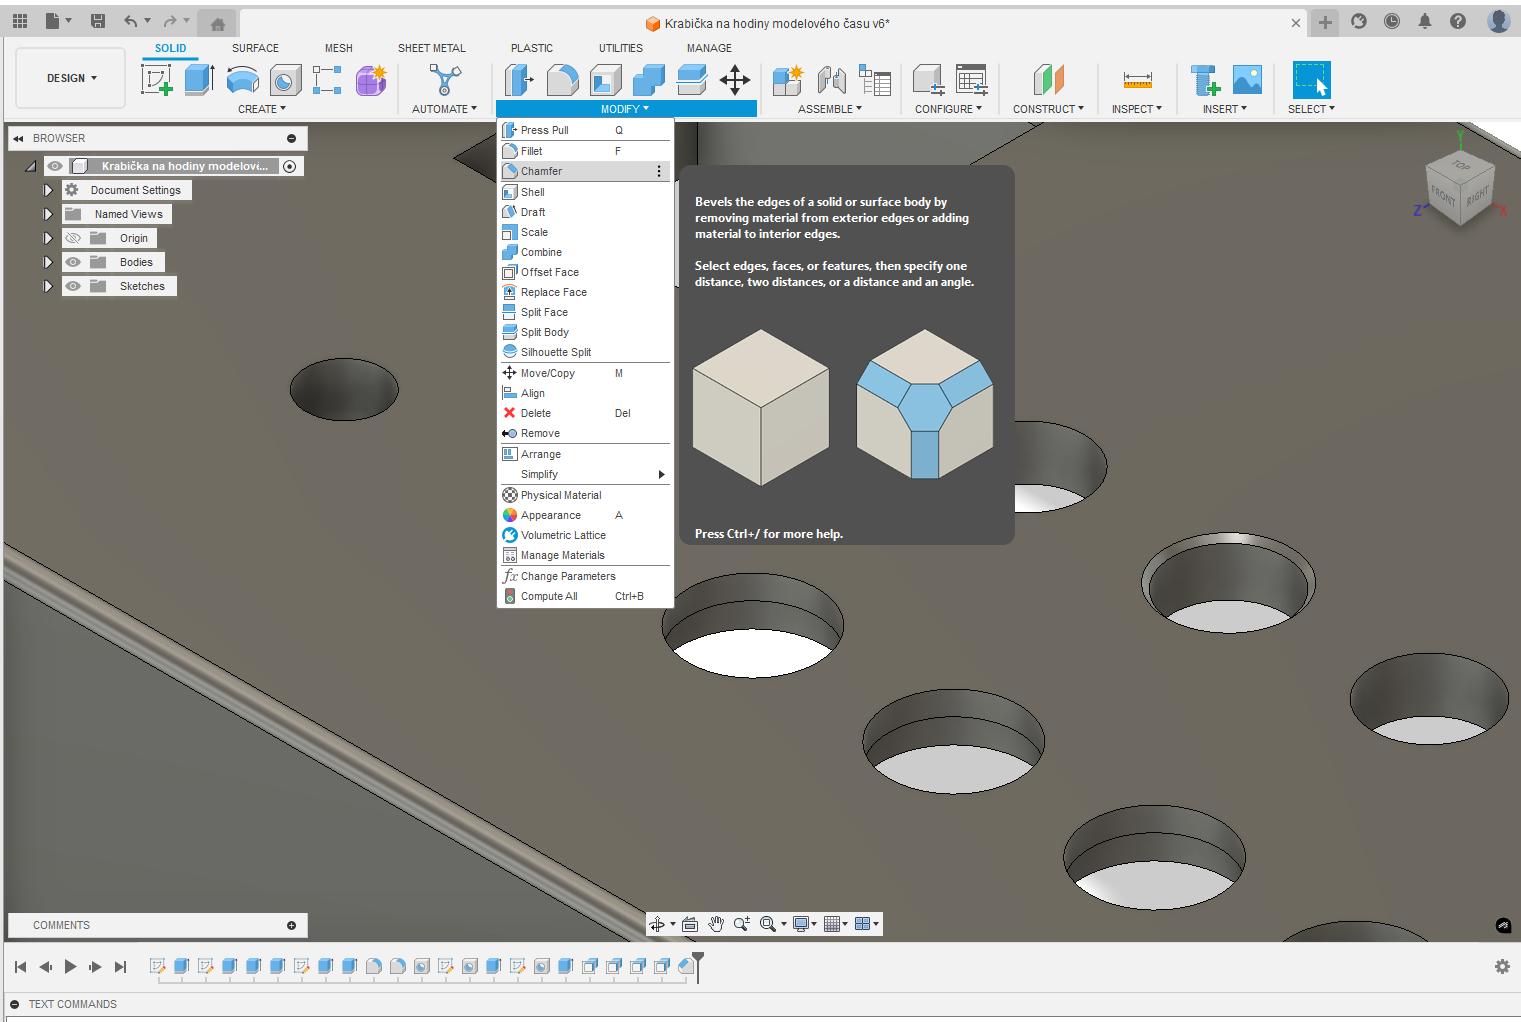Viewport: 1521px width, 1022px height.
Task: Click Change Parameters in the menu
Action: click(x=567, y=576)
